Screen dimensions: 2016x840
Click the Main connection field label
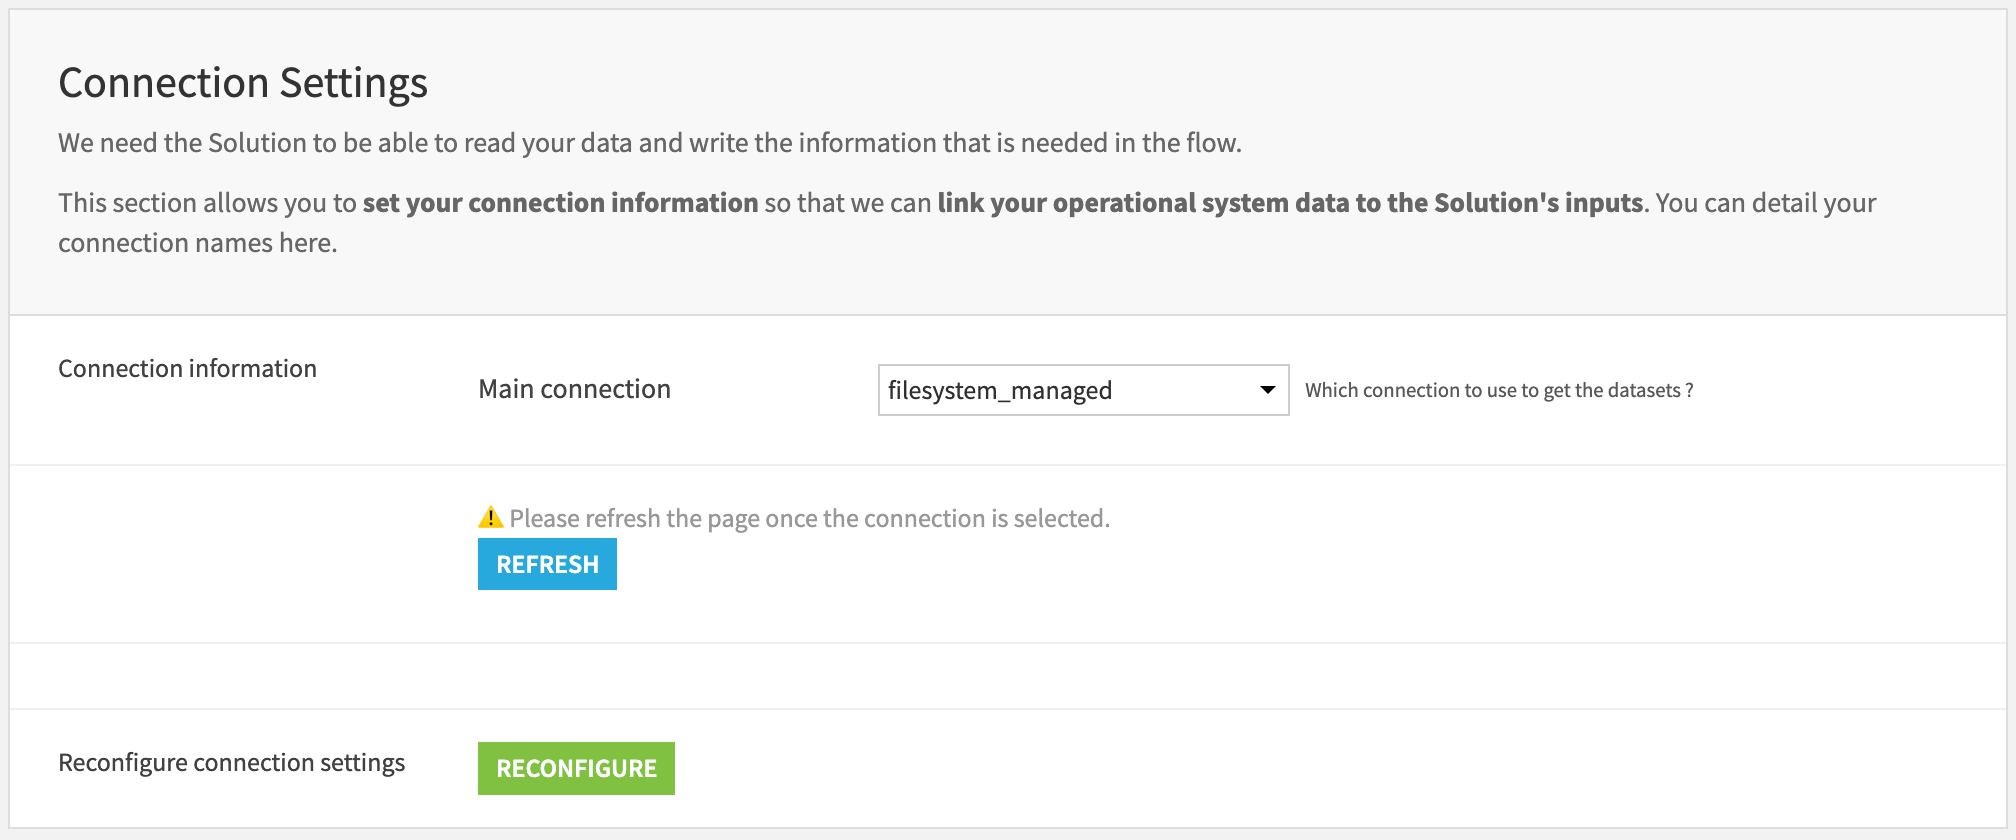click(x=574, y=389)
